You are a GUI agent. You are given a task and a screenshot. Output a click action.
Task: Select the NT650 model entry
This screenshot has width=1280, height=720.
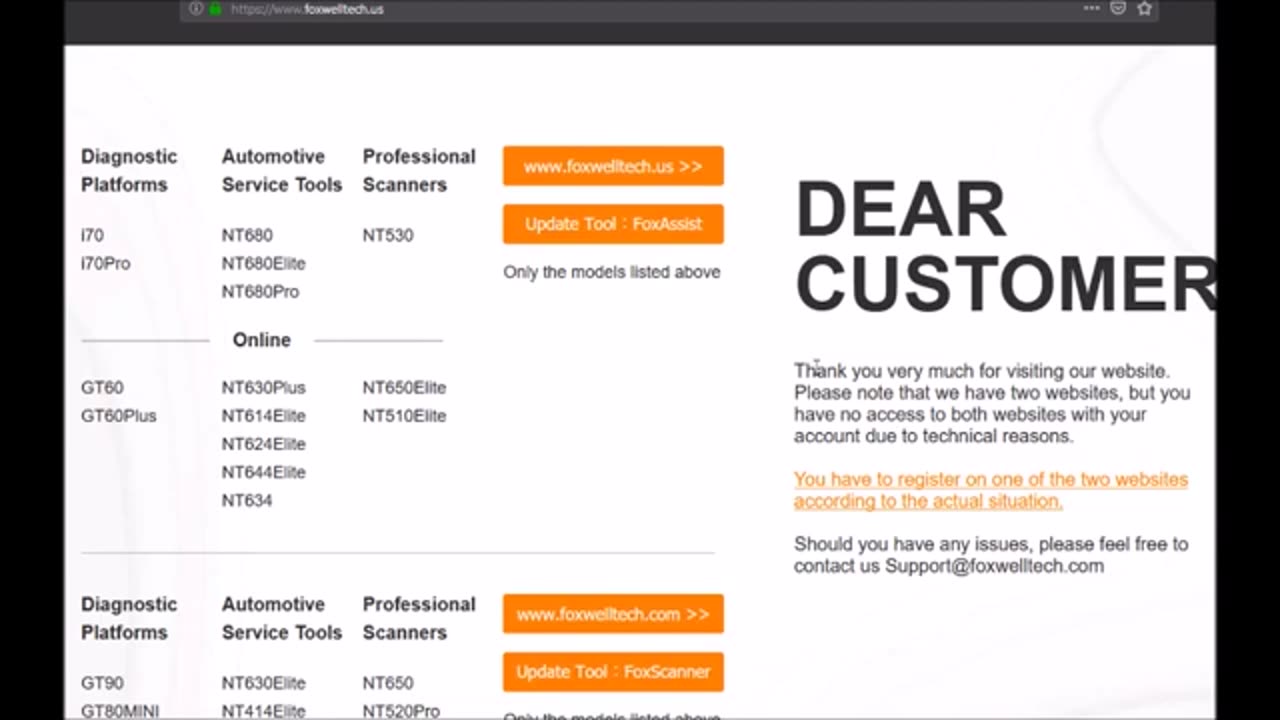click(388, 683)
